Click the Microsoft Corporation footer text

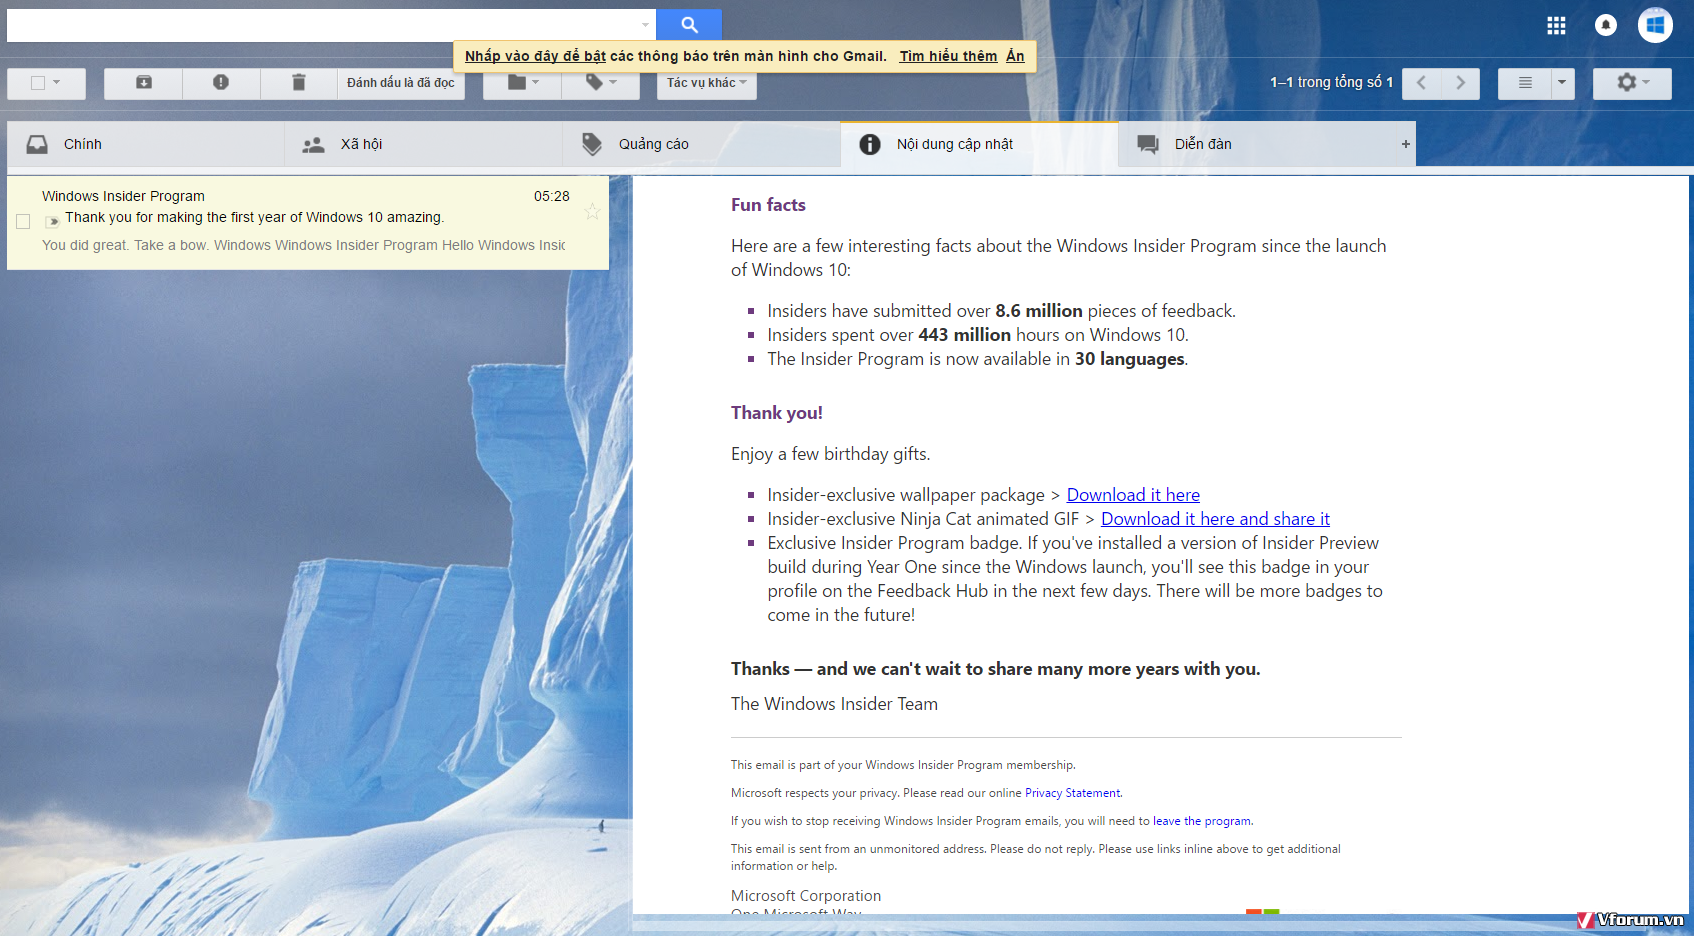coord(806,896)
